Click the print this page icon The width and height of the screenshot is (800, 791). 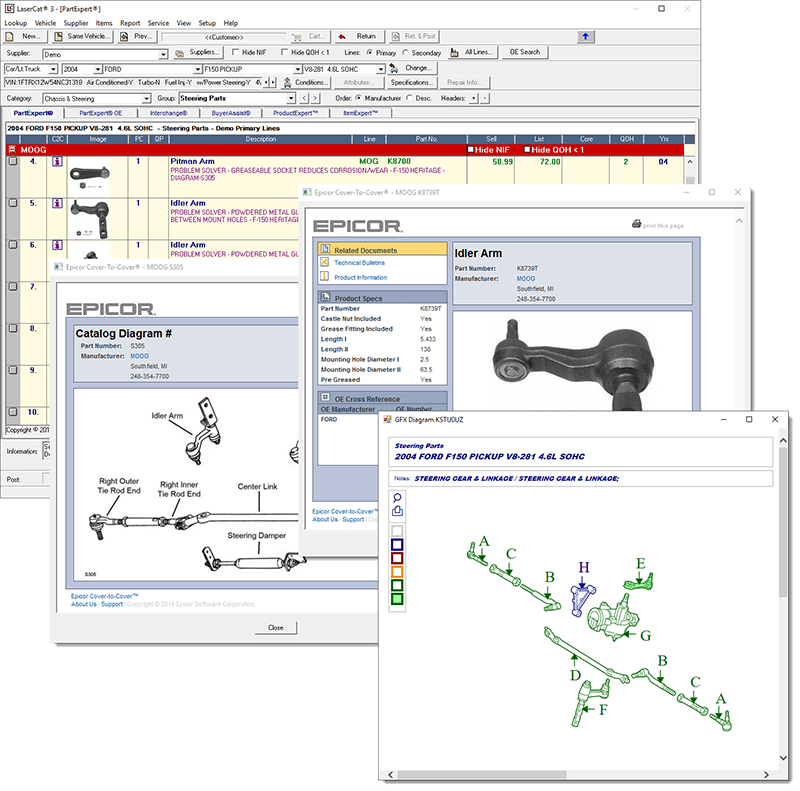click(x=636, y=224)
